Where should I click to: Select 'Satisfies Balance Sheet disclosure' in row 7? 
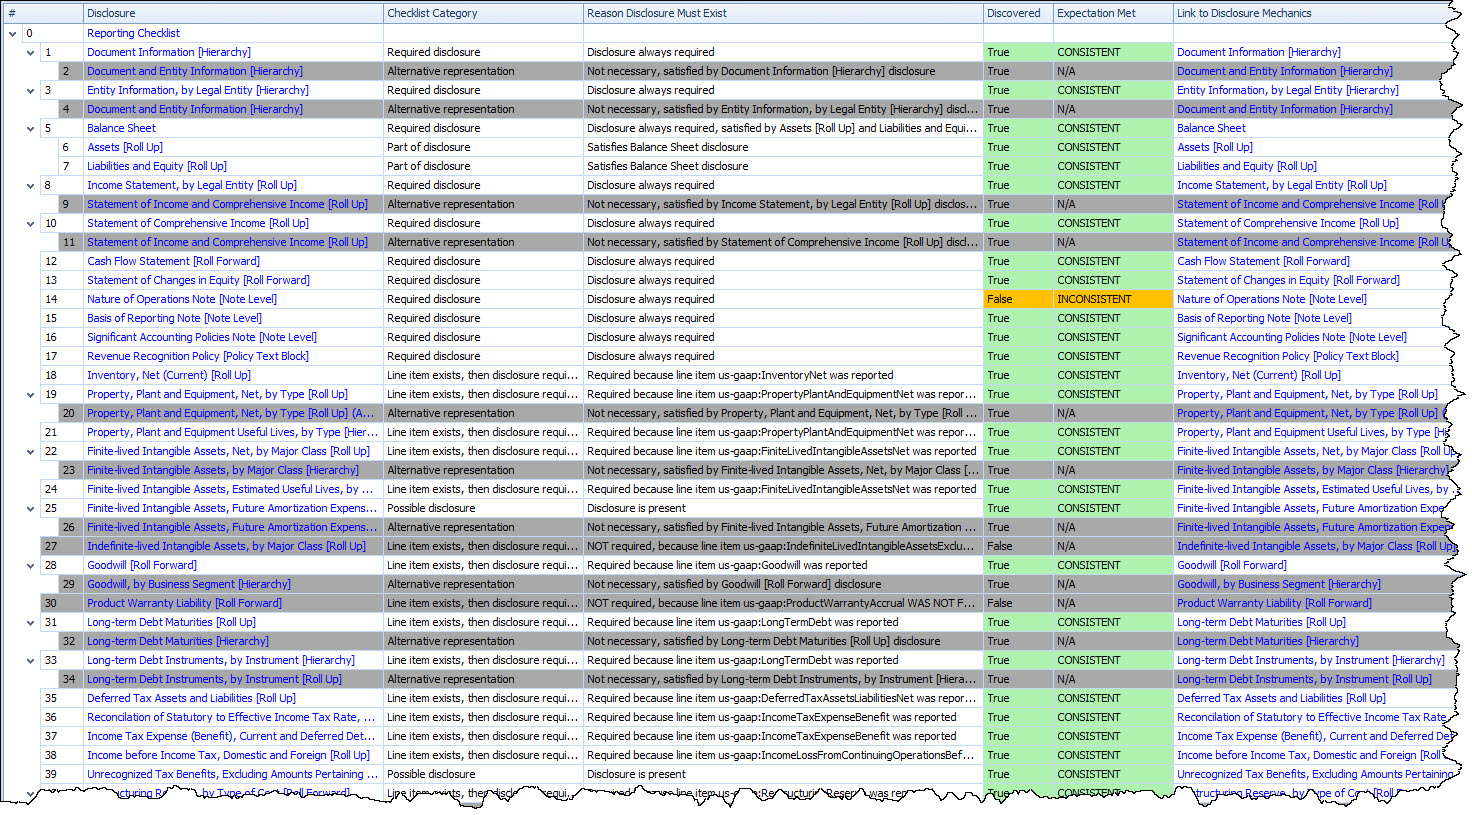[783, 166]
